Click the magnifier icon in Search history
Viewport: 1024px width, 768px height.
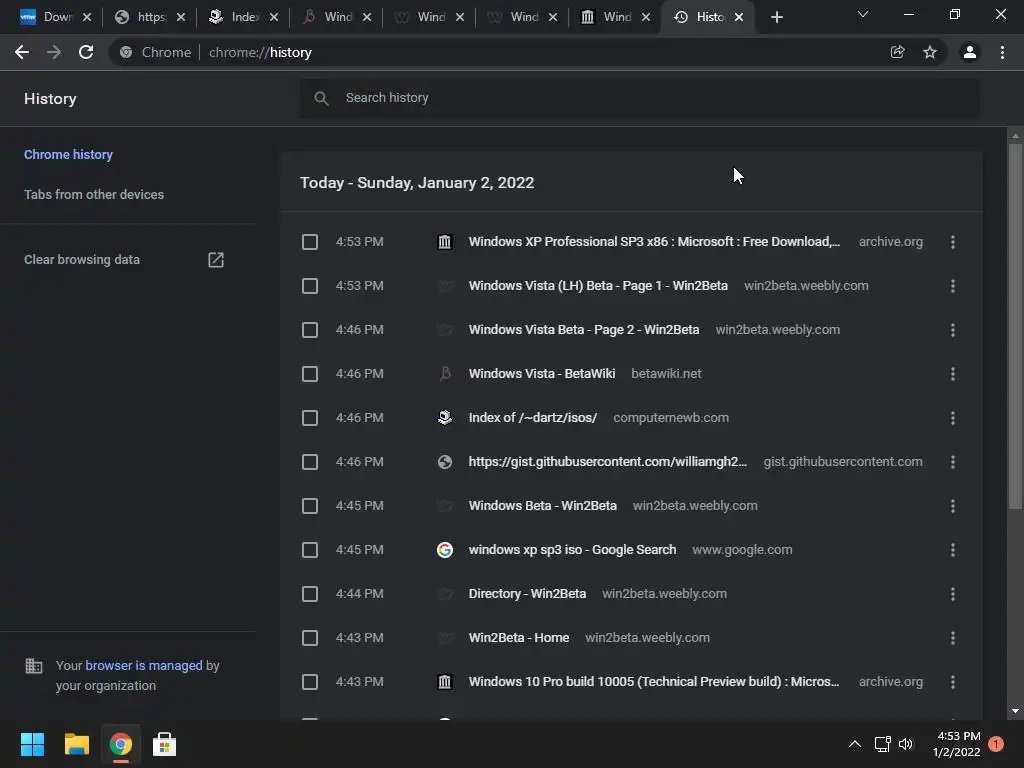pyautogui.click(x=321, y=98)
